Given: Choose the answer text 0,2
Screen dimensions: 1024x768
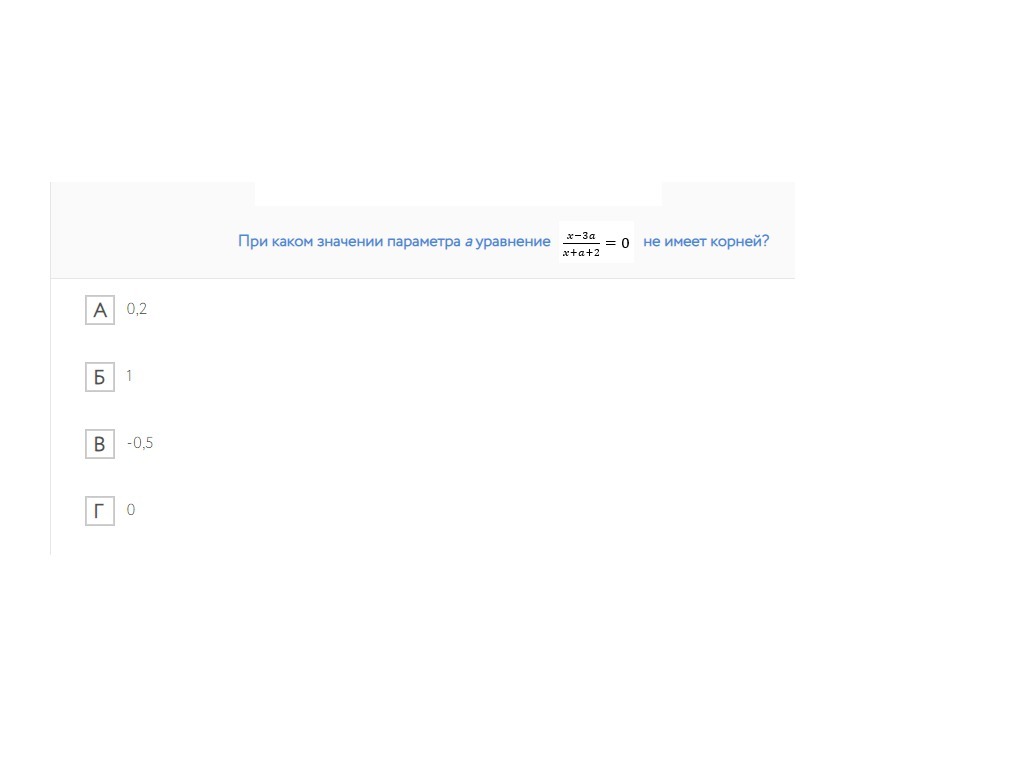Looking at the screenshot, I should [x=137, y=309].
